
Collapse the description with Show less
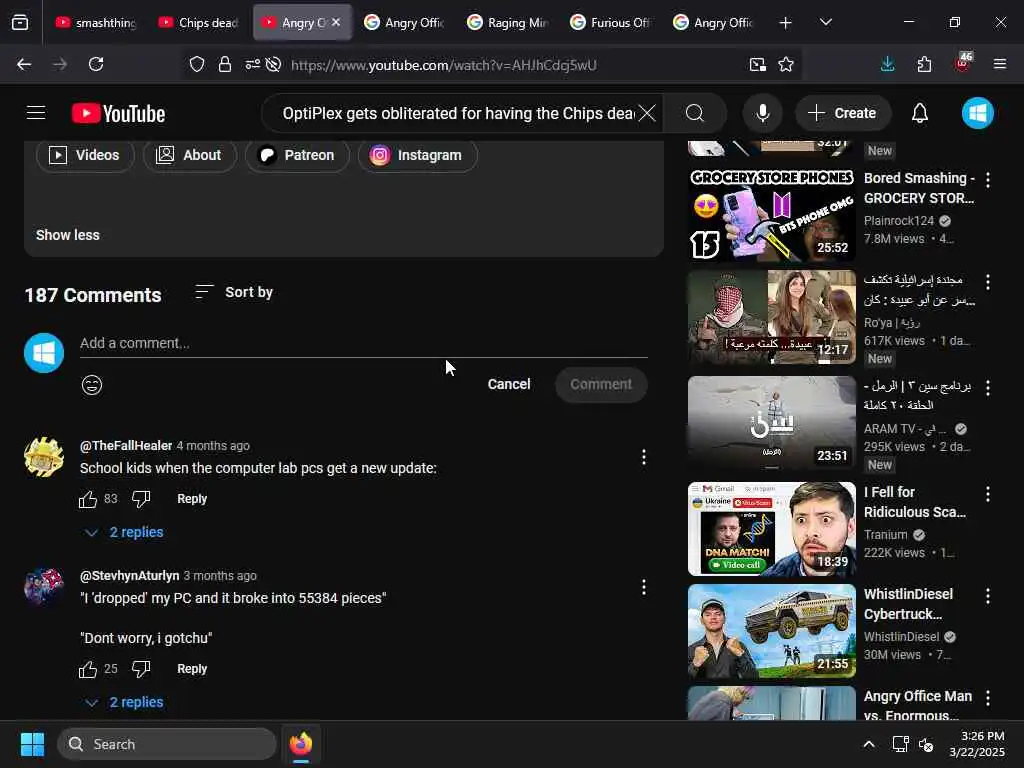[x=68, y=235]
